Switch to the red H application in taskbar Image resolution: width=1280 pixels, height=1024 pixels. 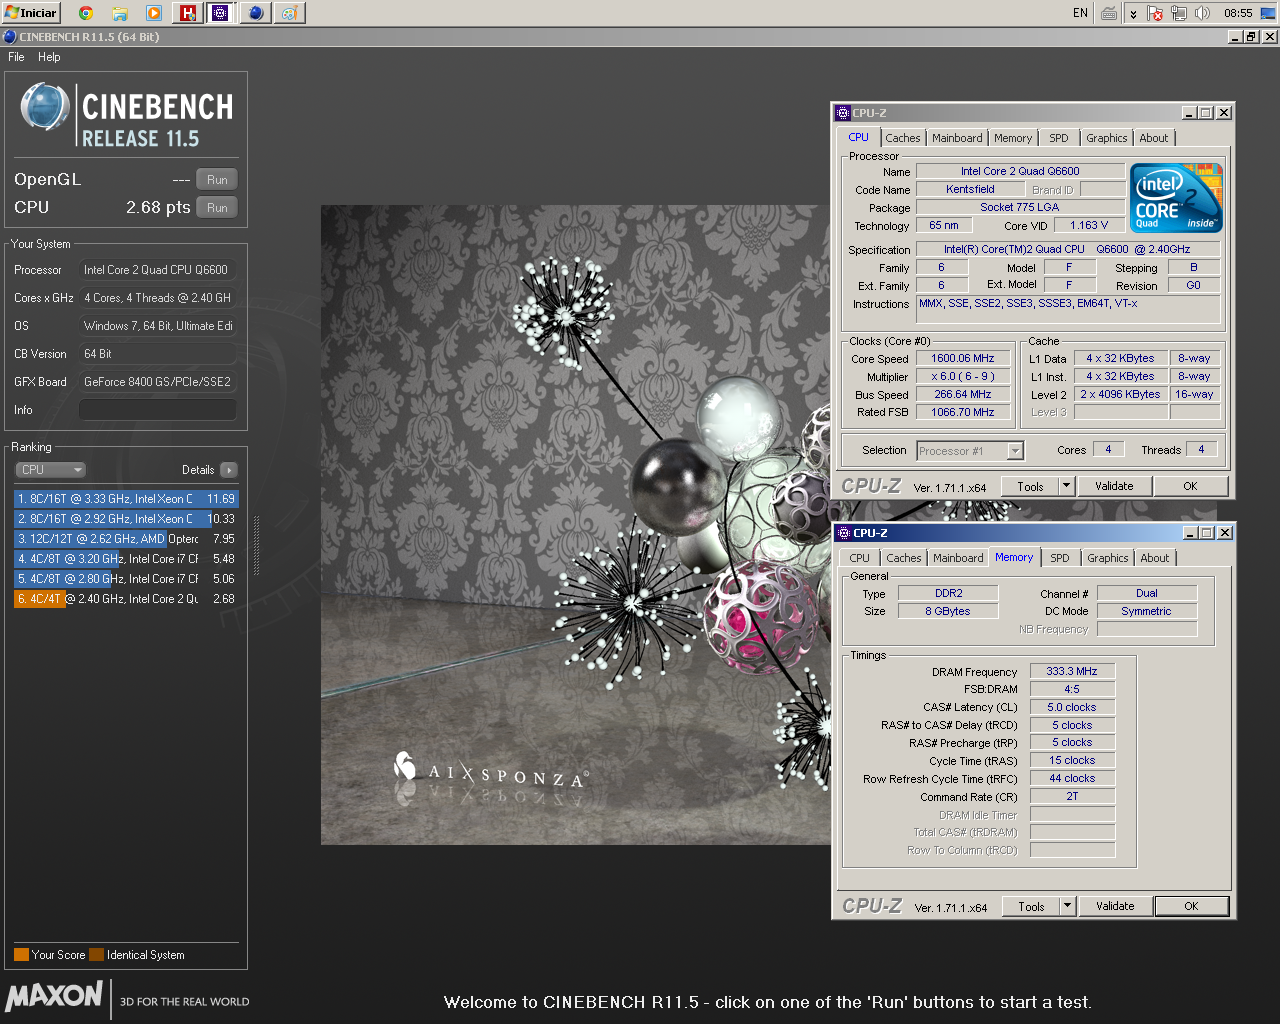click(187, 13)
